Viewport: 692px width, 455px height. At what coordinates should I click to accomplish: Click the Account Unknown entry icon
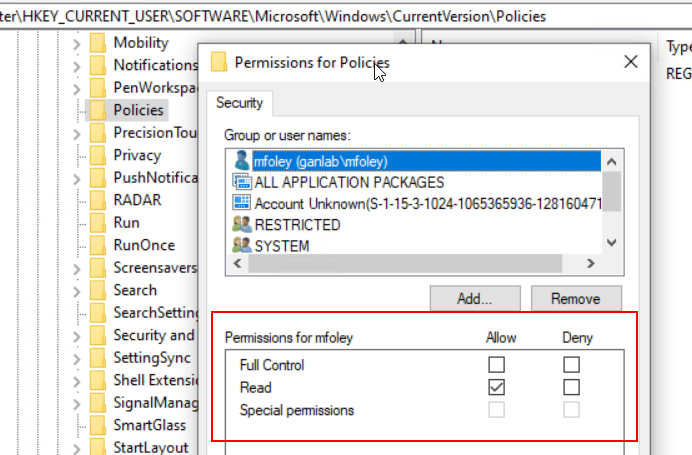point(241,203)
